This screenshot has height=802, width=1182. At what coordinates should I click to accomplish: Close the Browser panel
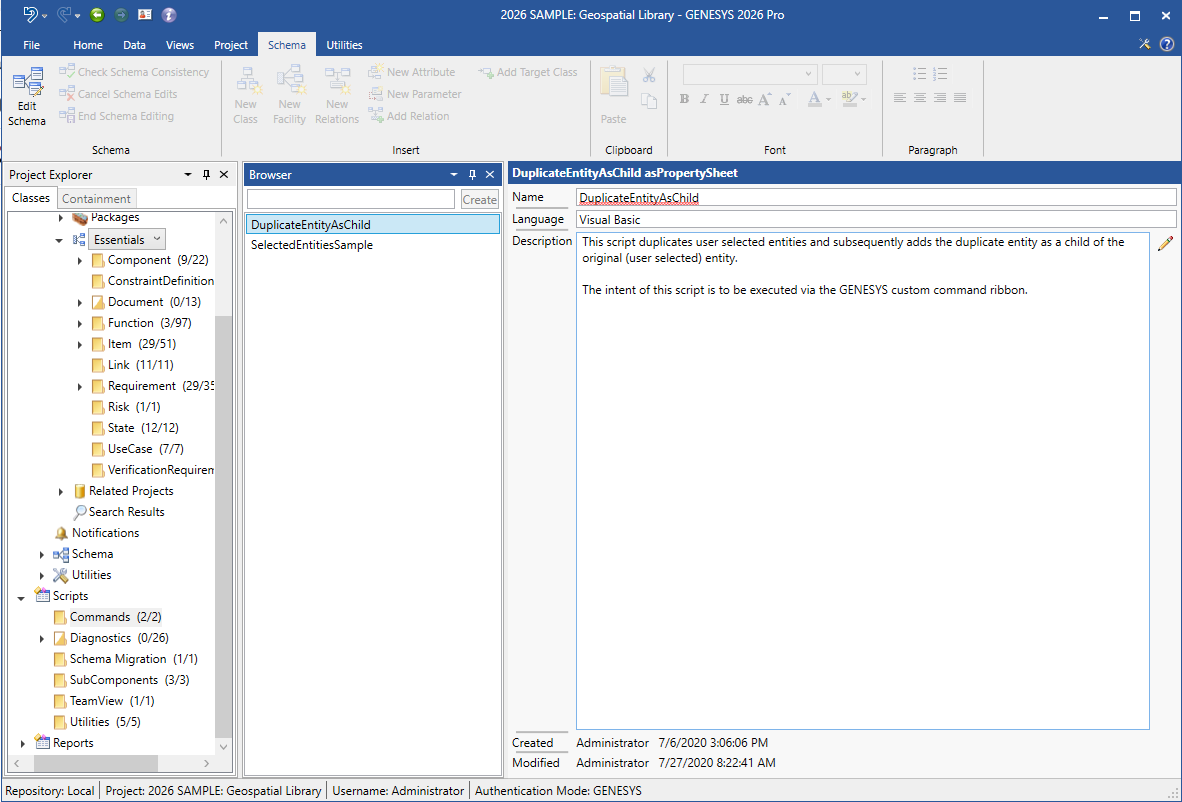point(490,175)
